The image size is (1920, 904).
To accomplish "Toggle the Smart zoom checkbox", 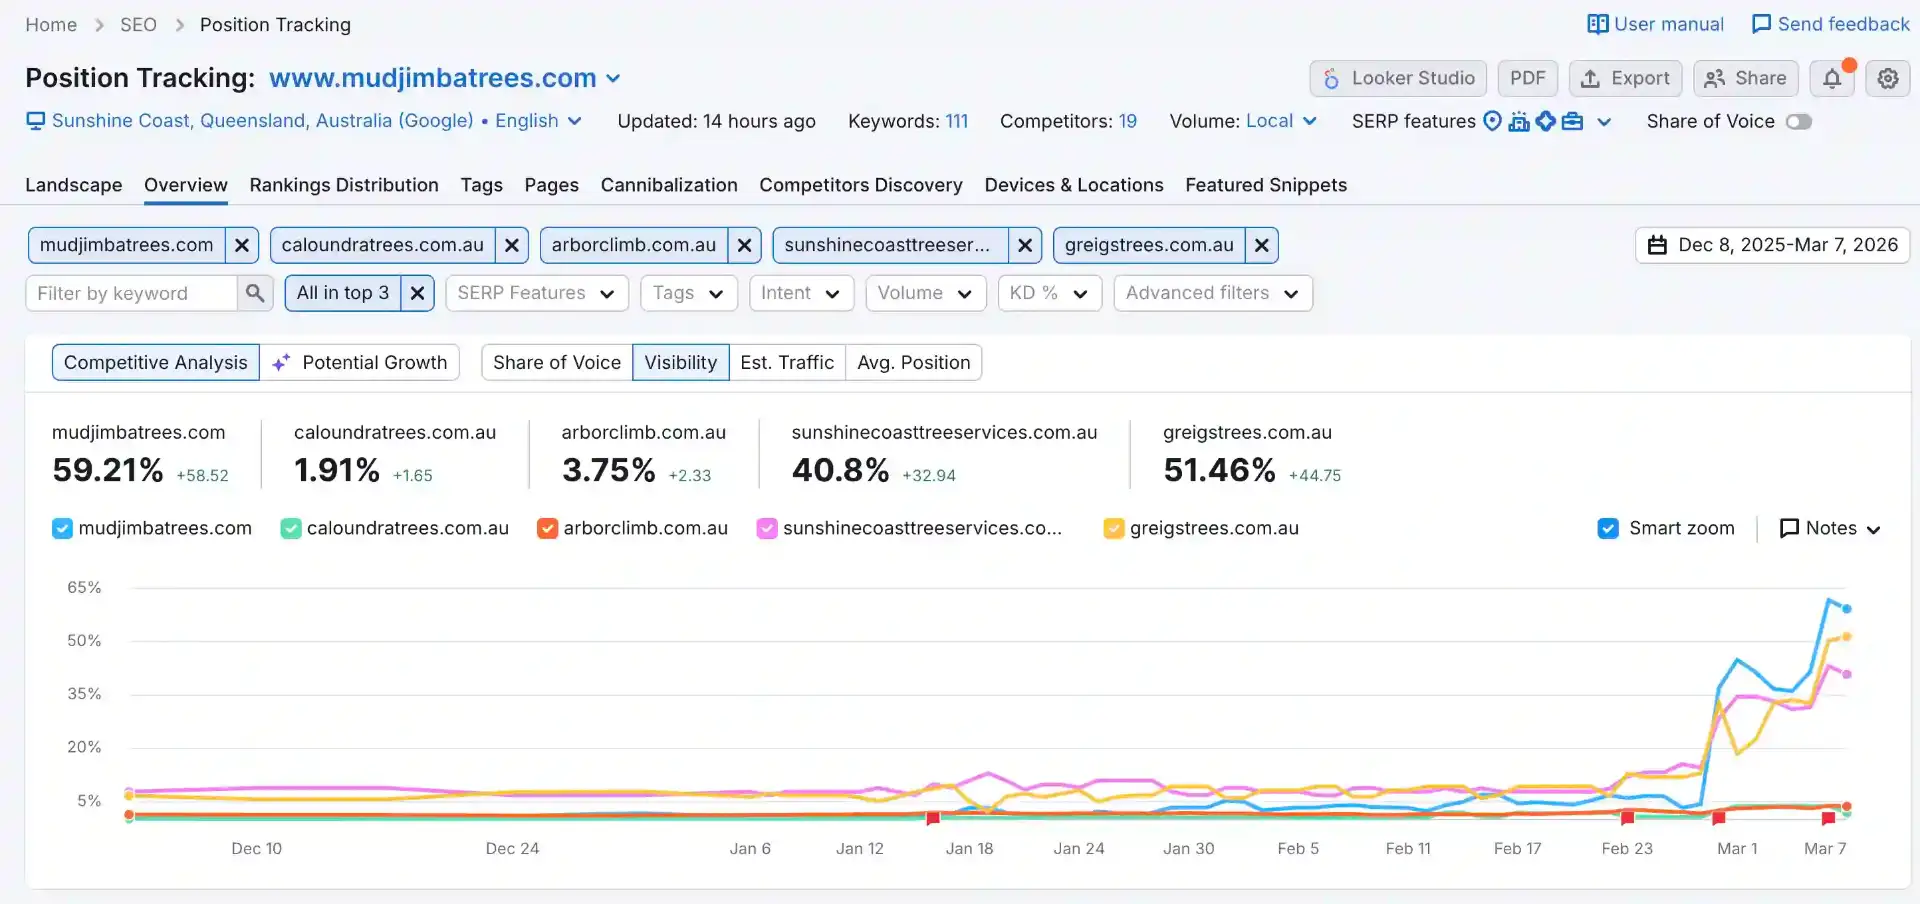I will [x=1608, y=528].
